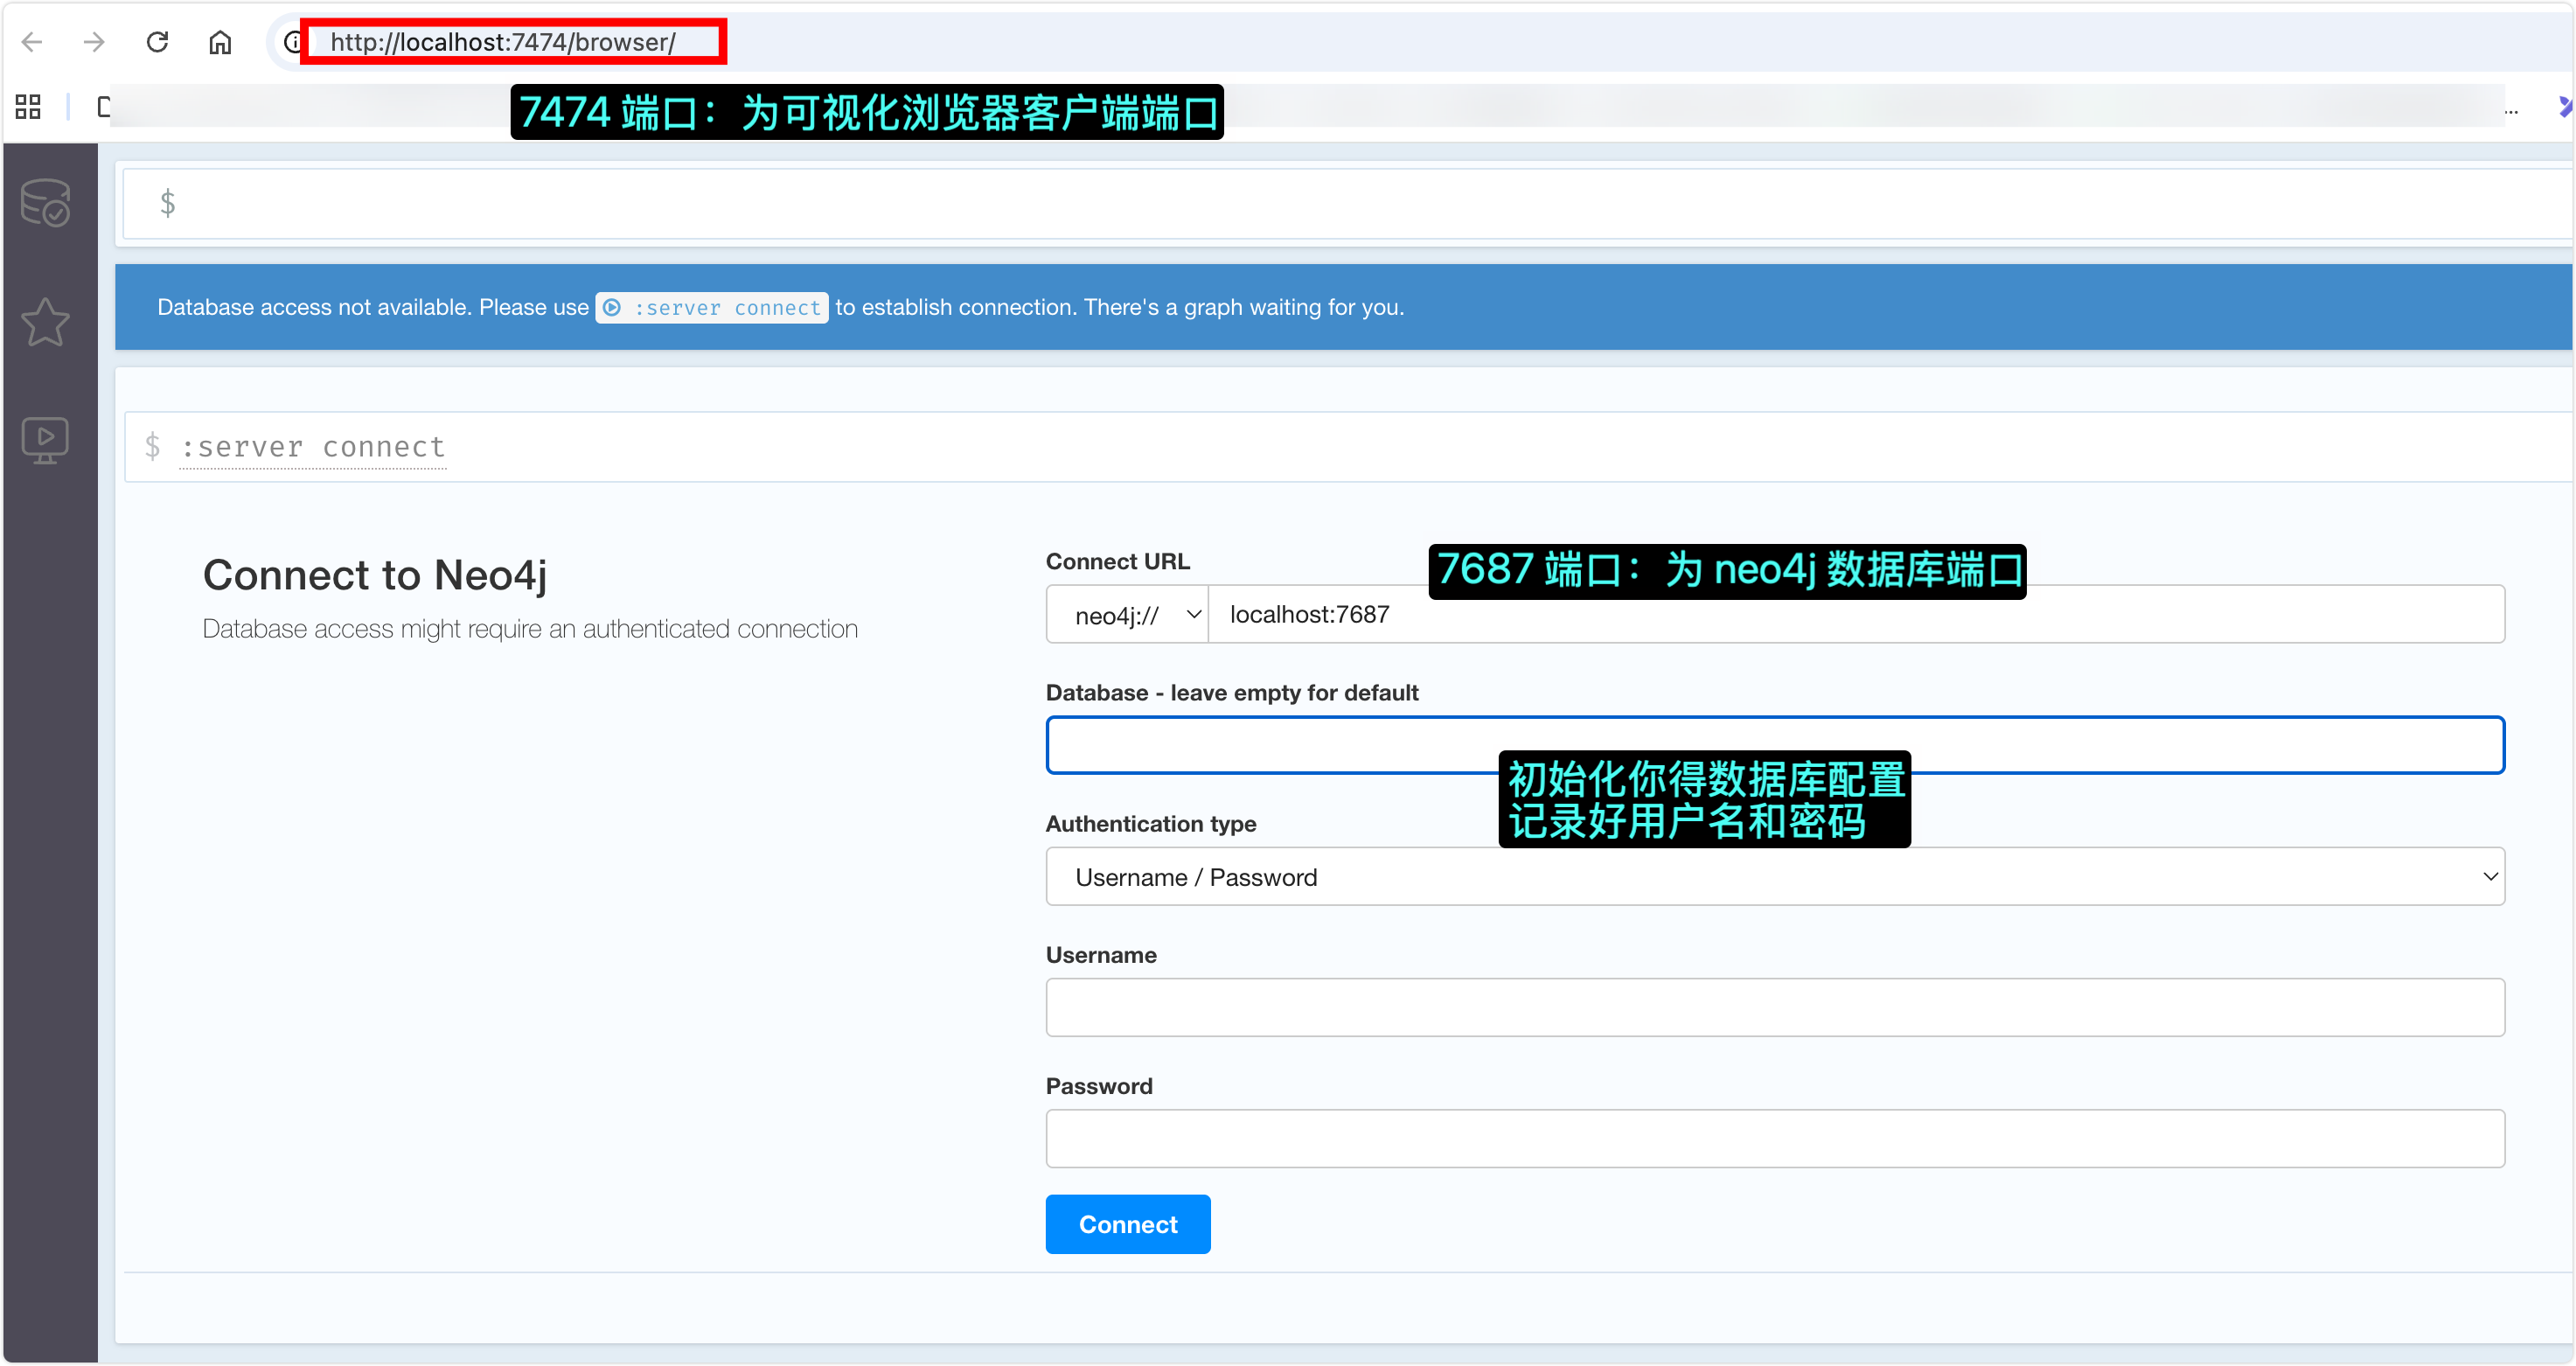
Task: Expand the Authentication type dropdown
Action: tap(1775, 877)
